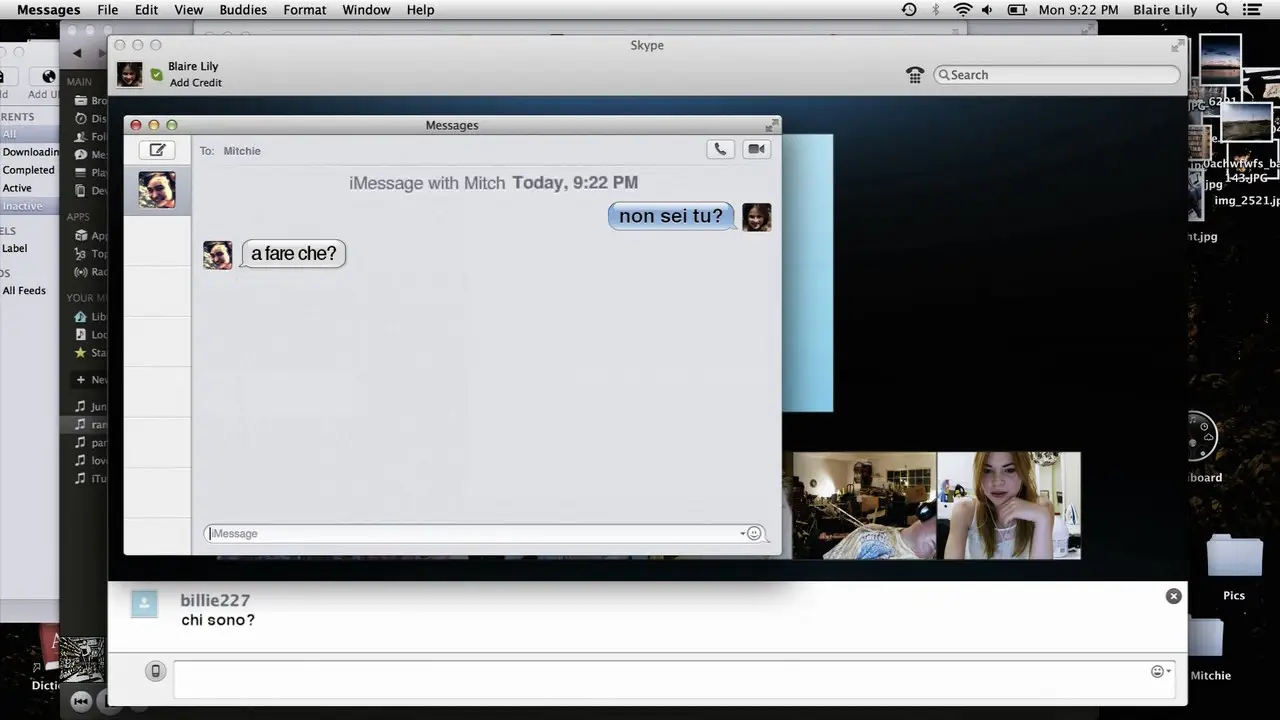Open the Messages application menu
1280x720 pixels.
tap(48, 10)
